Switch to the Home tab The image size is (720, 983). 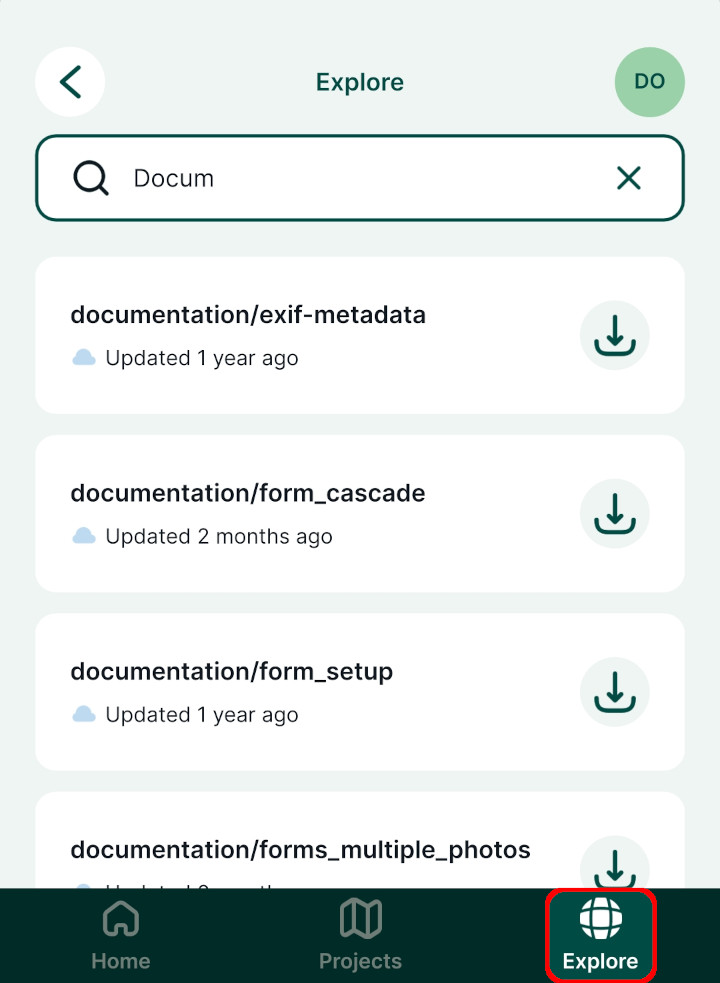[x=120, y=935]
